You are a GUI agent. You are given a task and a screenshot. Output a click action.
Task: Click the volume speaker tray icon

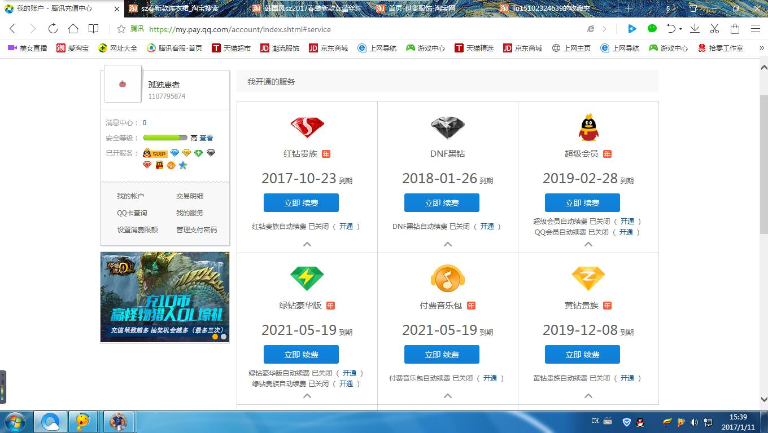(694, 422)
